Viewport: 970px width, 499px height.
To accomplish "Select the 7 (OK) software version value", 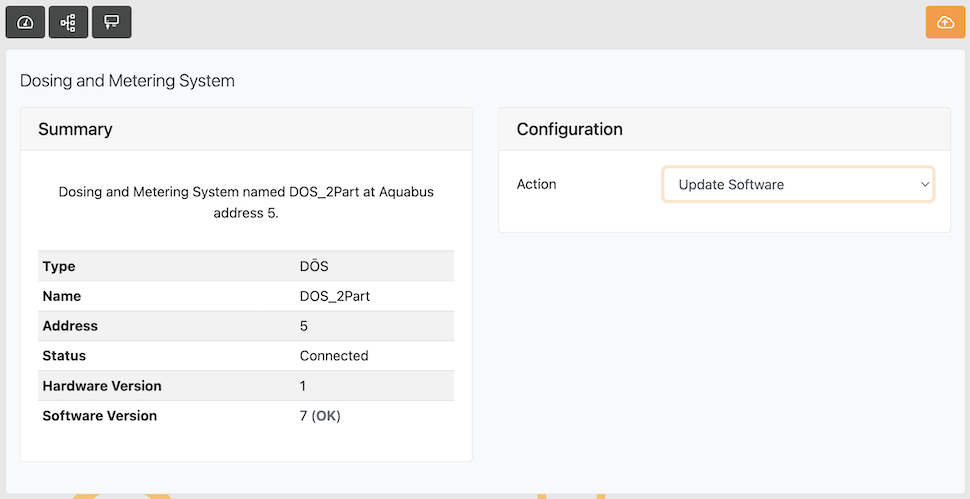I will (320, 416).
